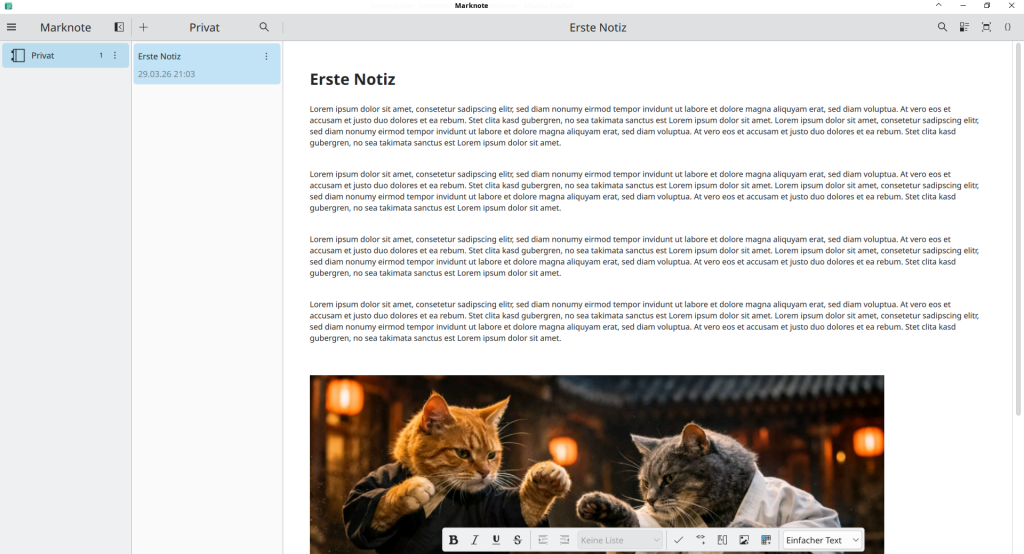This screenshot has width=1024, height=554.
Task: Enter focus mode for the editor
Action: (986, 27)
